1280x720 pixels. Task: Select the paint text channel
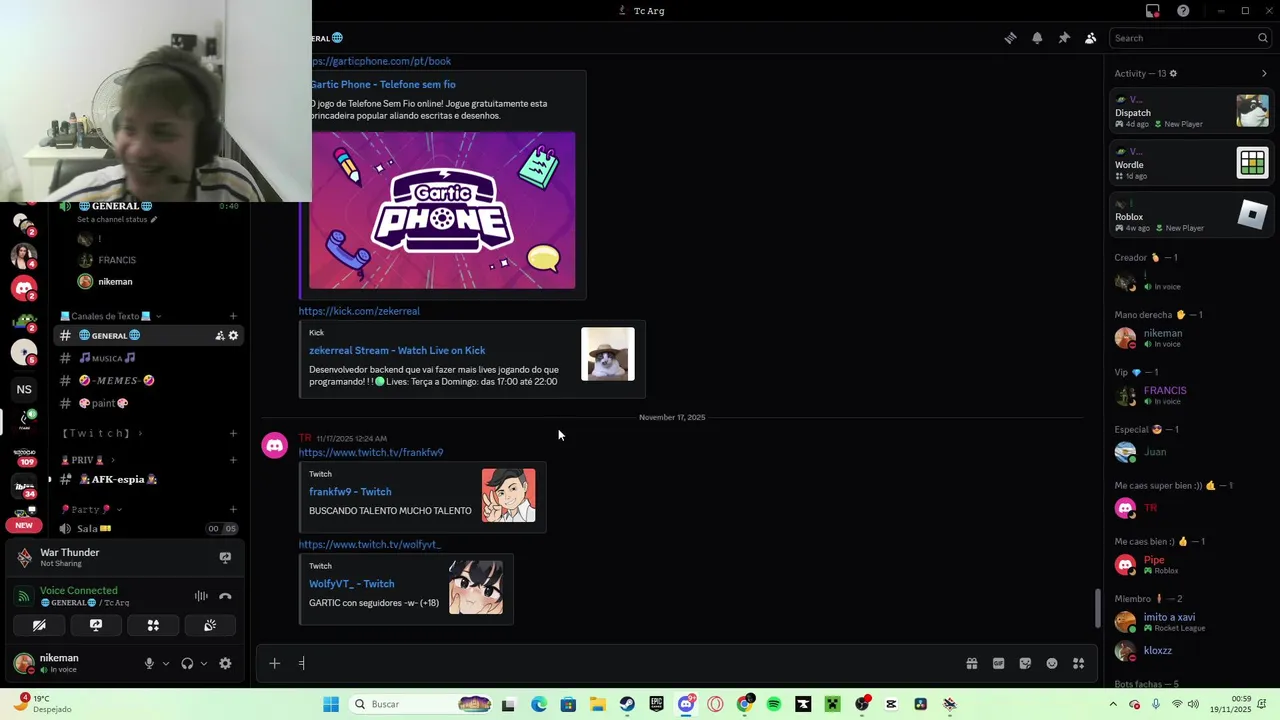click(148, 403)
